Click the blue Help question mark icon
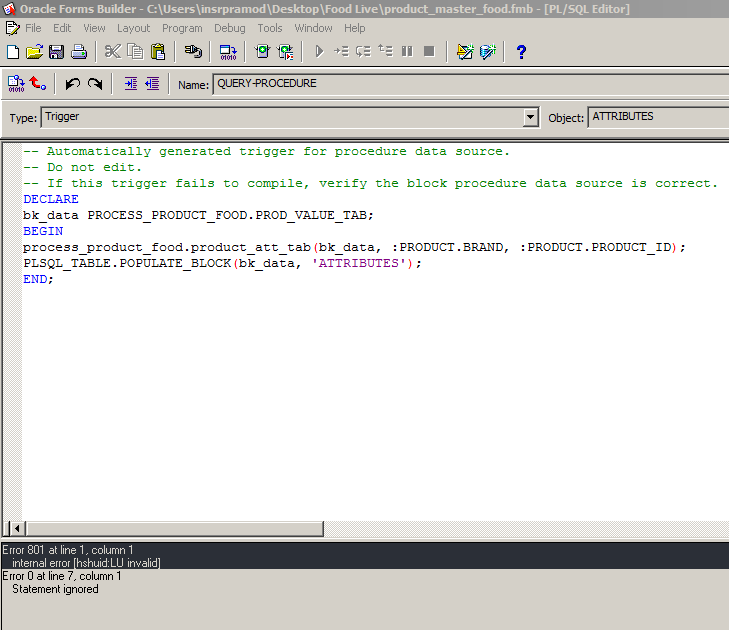Viewport: 729px width, 630px height. coord(521,51)
